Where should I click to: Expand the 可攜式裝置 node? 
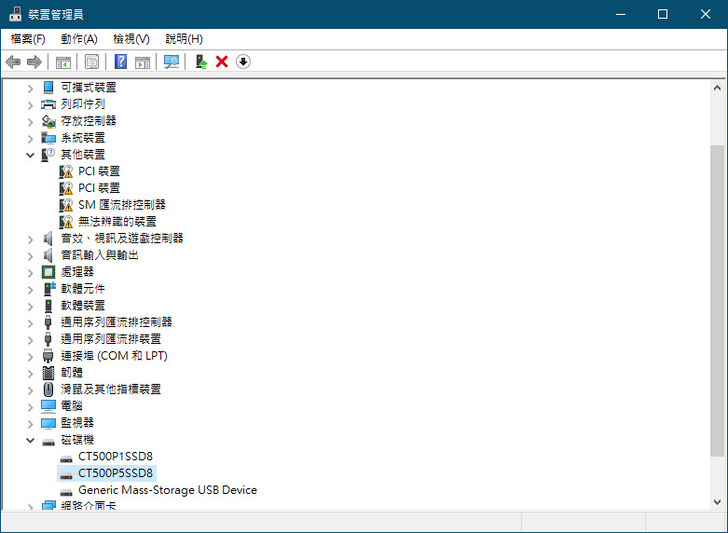click(x=30, y=88)
